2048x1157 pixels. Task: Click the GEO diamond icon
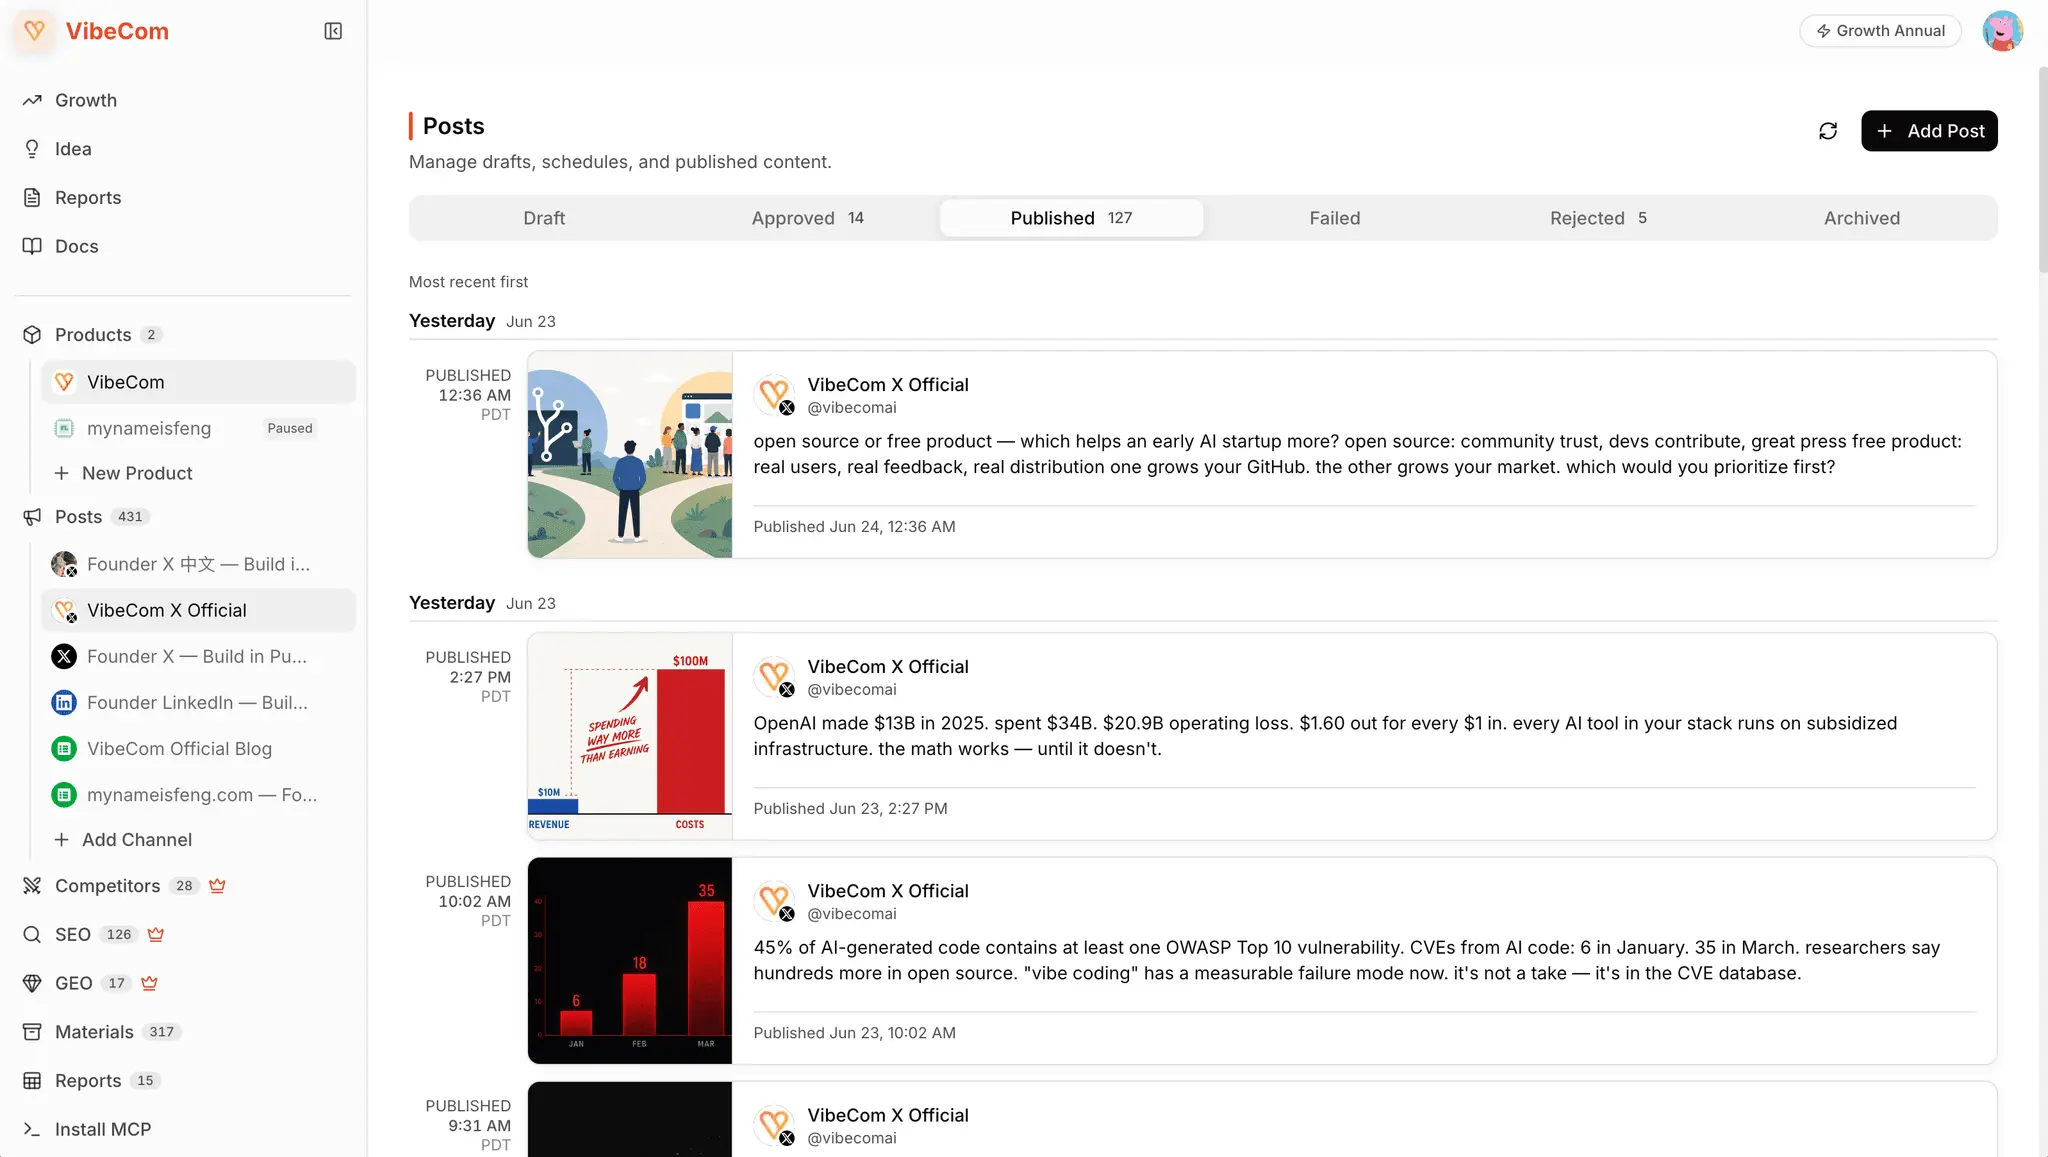32,983
